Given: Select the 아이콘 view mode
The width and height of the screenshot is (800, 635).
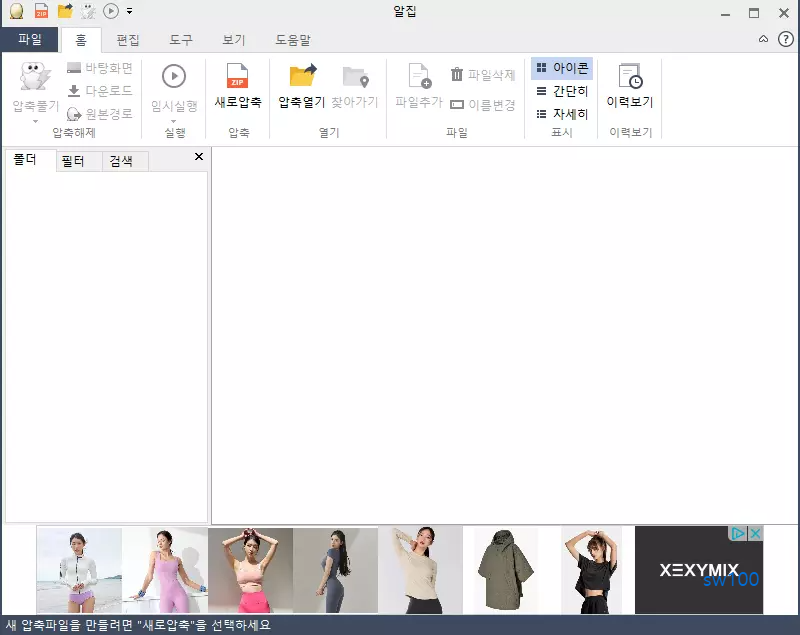Looking at the screenshot, I should pos(560,68).
